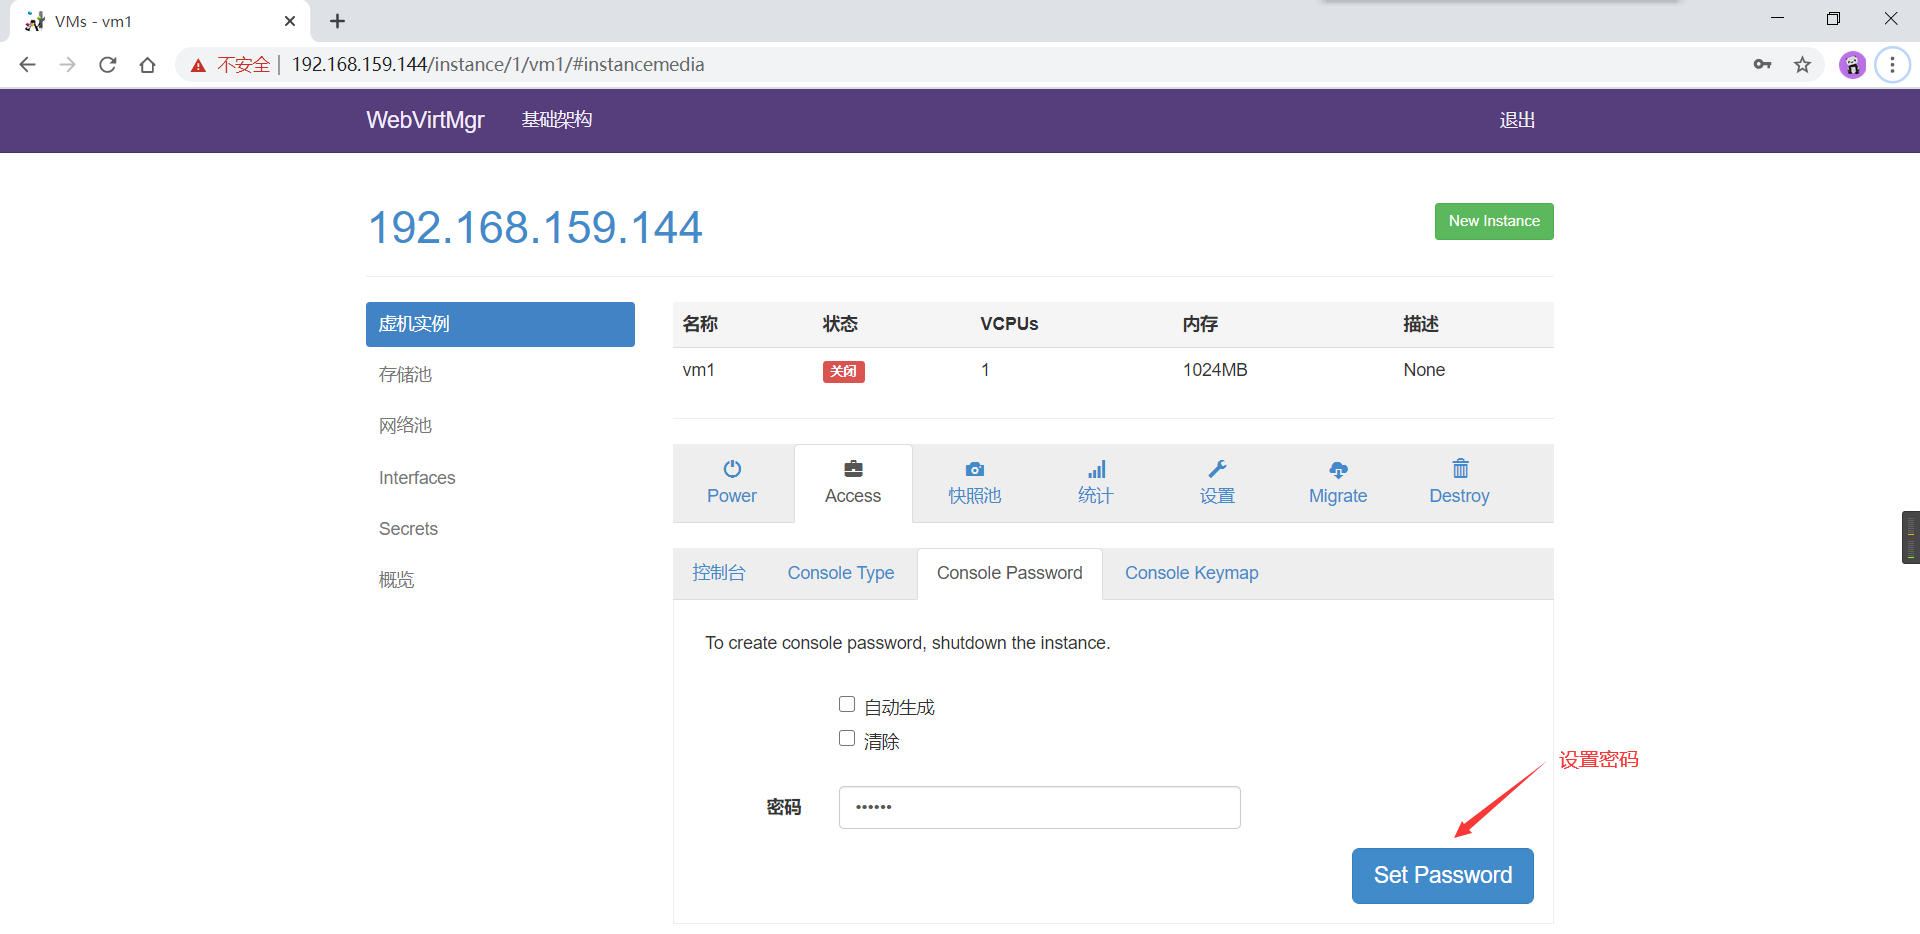Select the Console Password tab
Image resolution: width=1920 pixels, height=934 pixels.
(1010, 573)
